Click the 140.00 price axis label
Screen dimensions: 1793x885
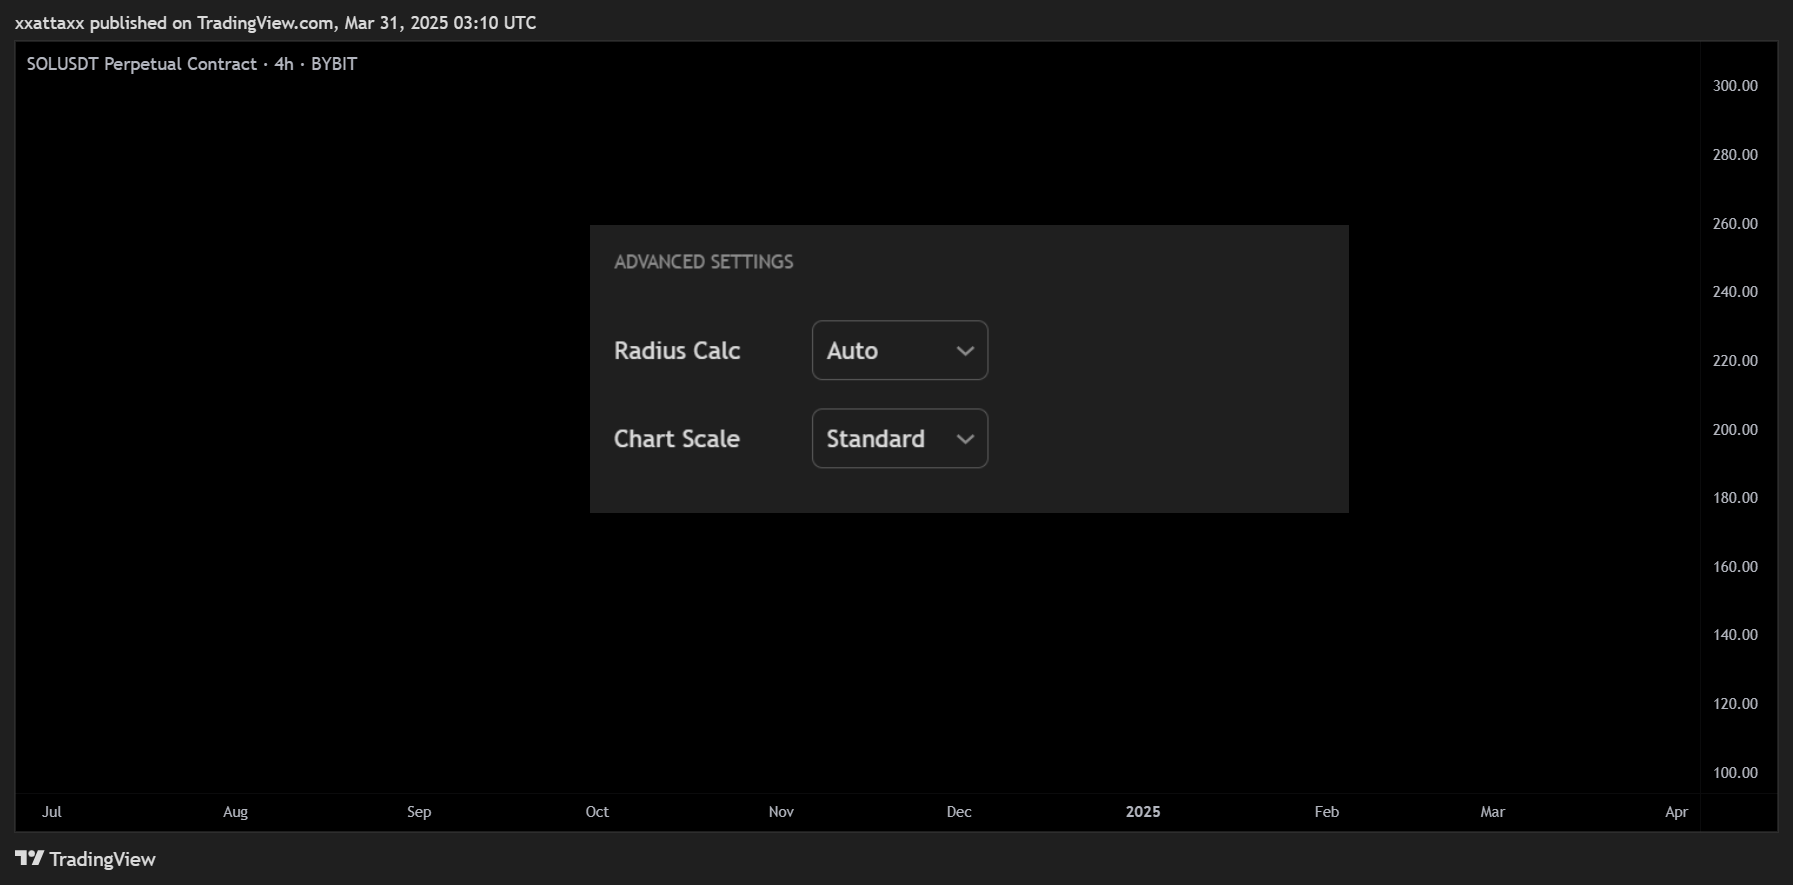1735,635
